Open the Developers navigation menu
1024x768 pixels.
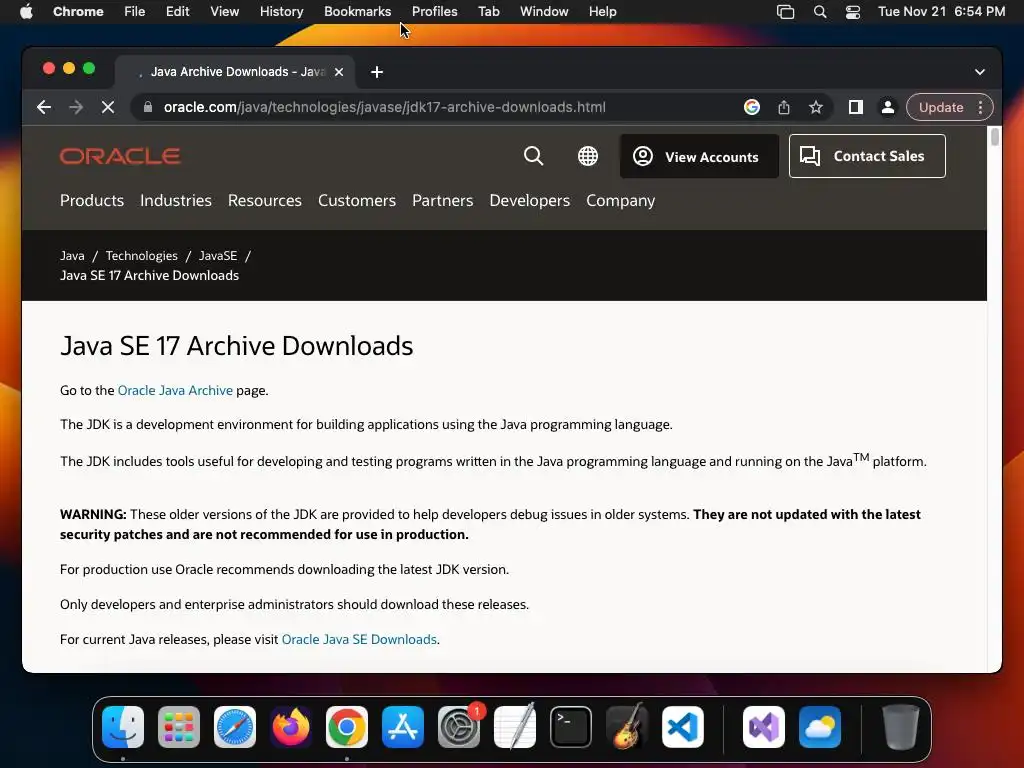[x=530, y=200]
